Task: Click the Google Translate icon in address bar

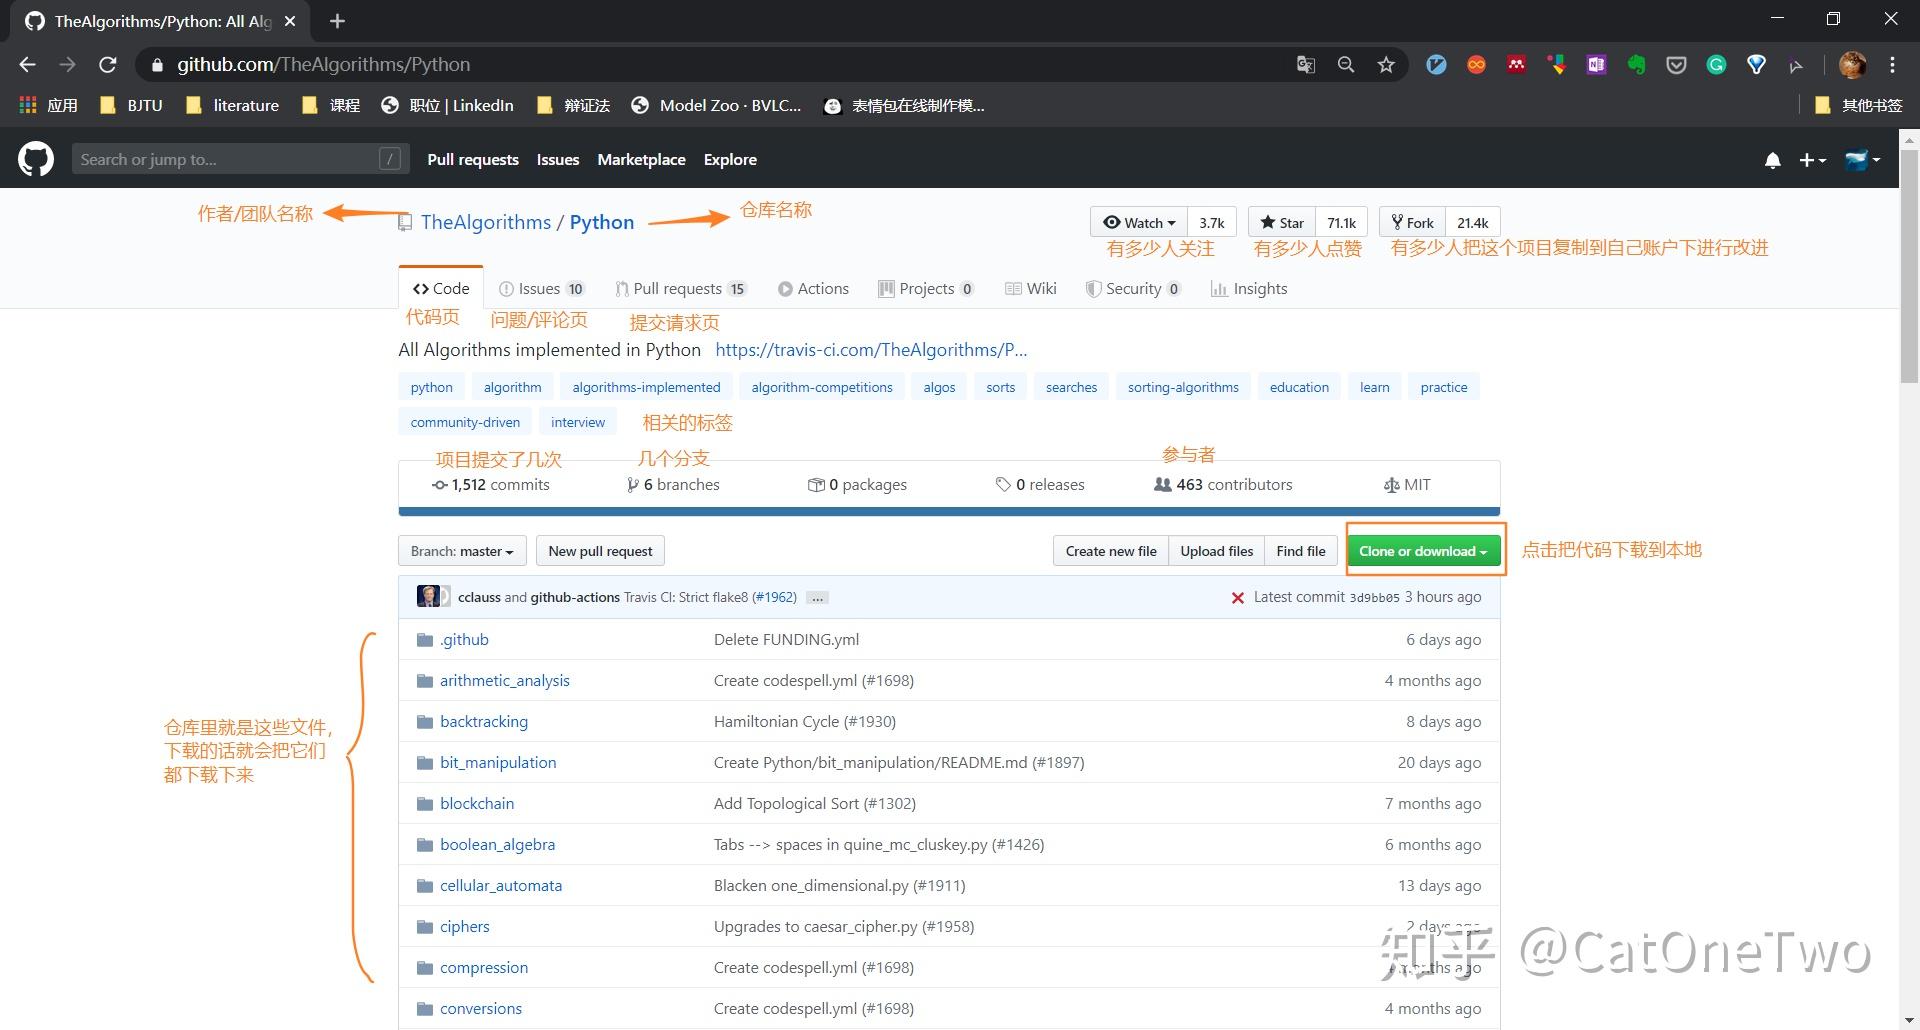Action: (x=1305, y=64)
